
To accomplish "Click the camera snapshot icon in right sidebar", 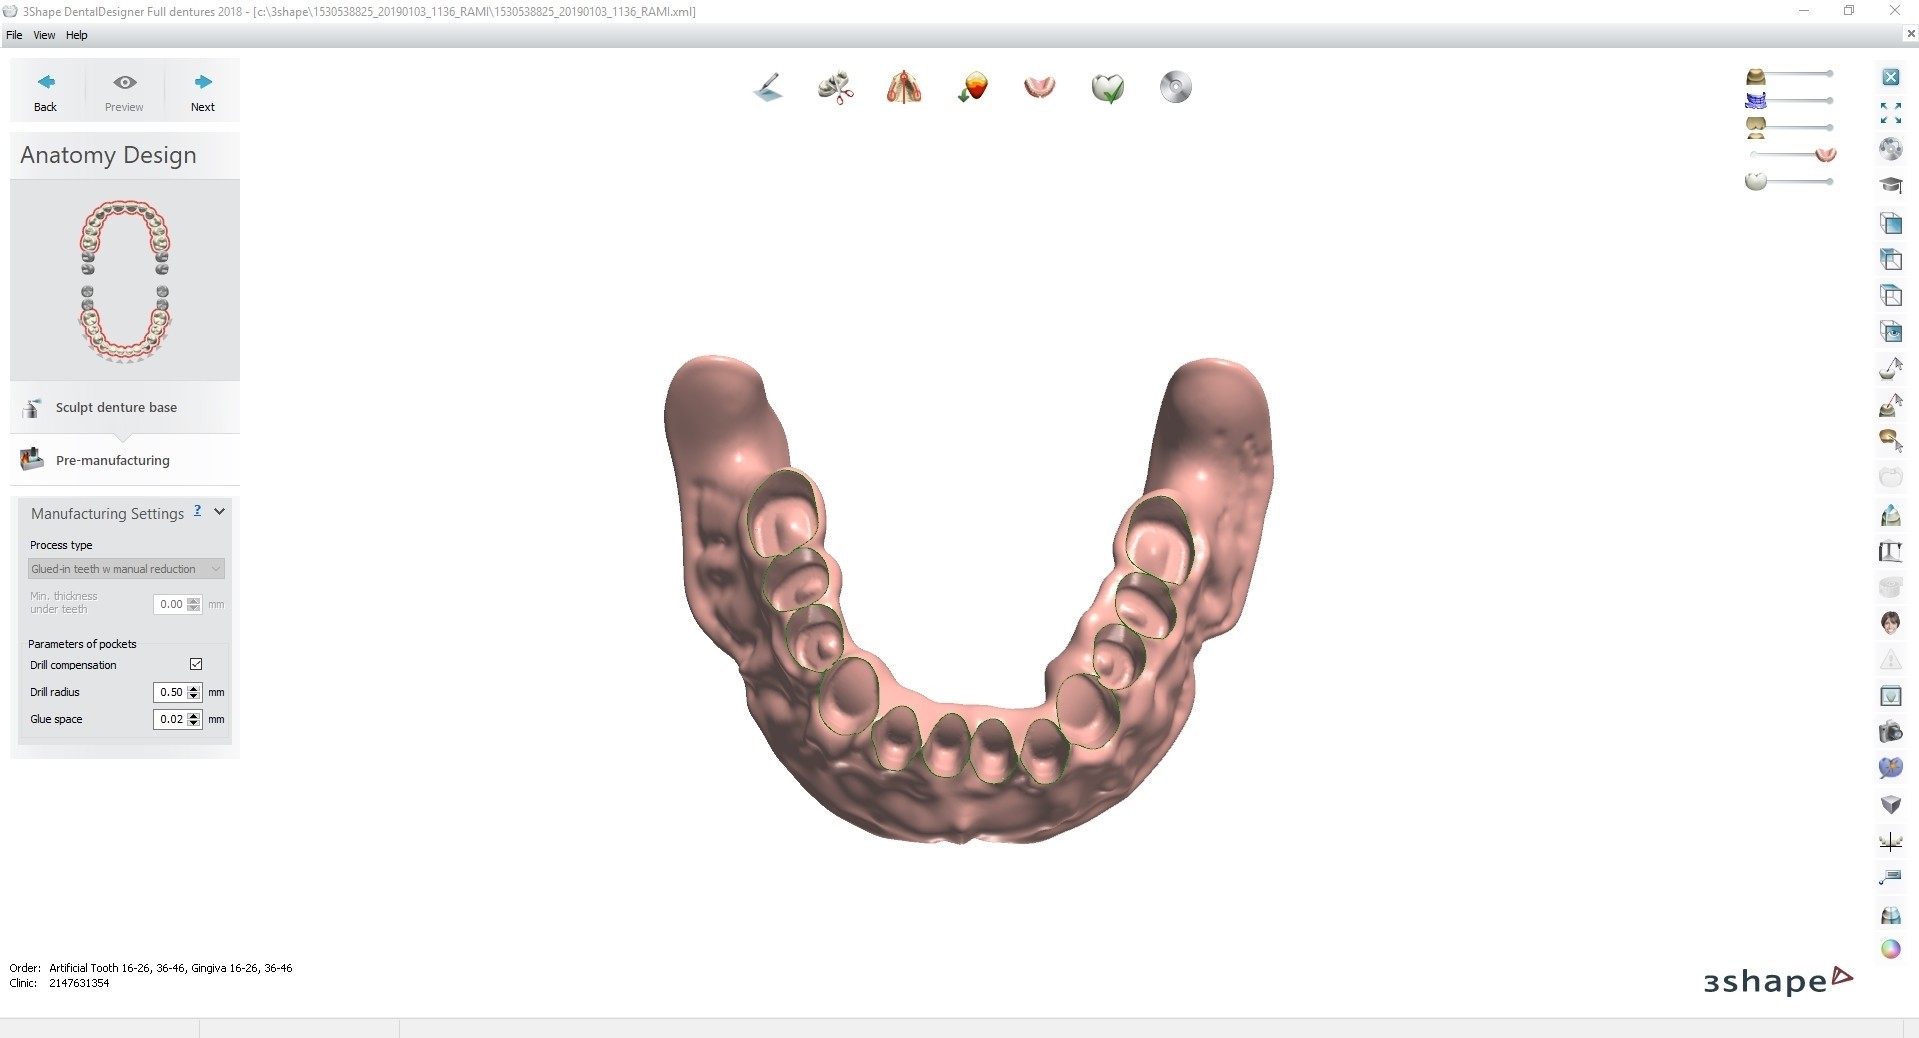I will click(x=1891, y=733).
